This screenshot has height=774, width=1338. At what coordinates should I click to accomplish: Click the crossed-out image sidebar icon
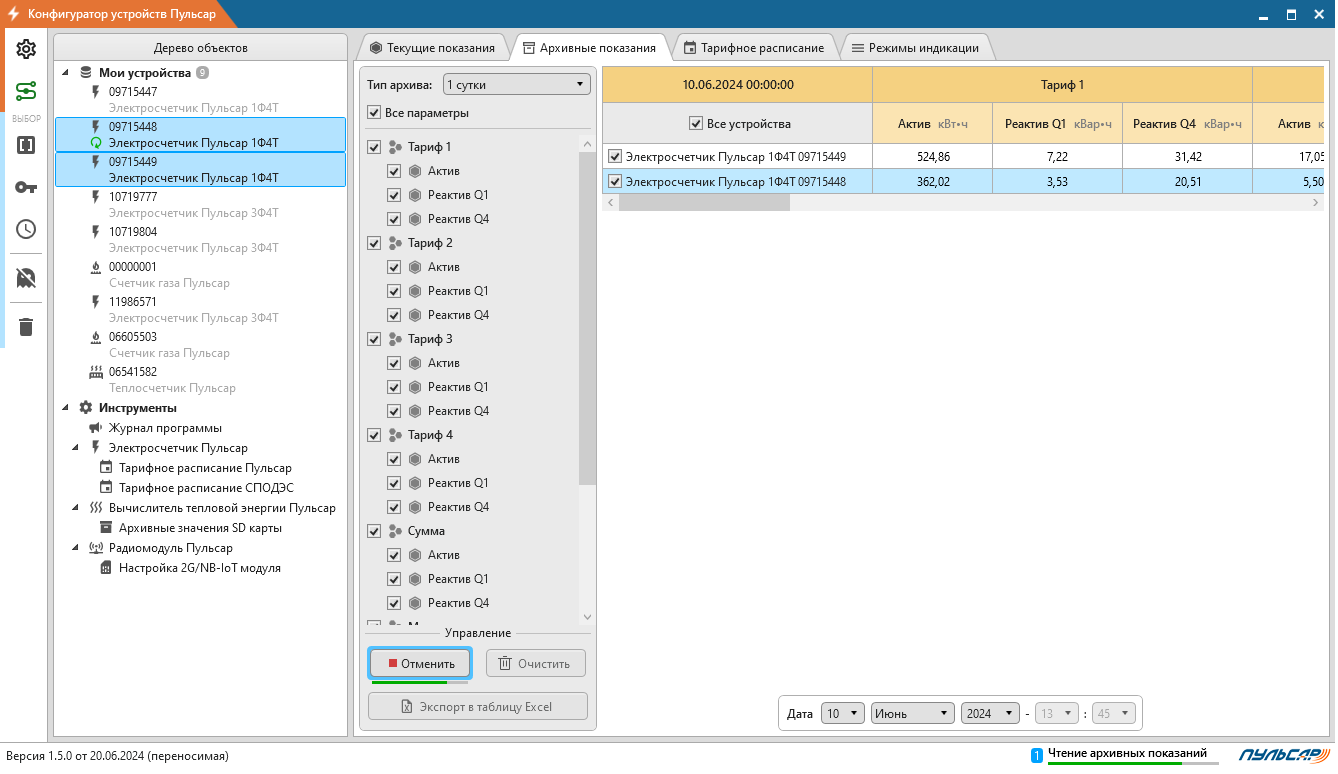tap(26, 278)
